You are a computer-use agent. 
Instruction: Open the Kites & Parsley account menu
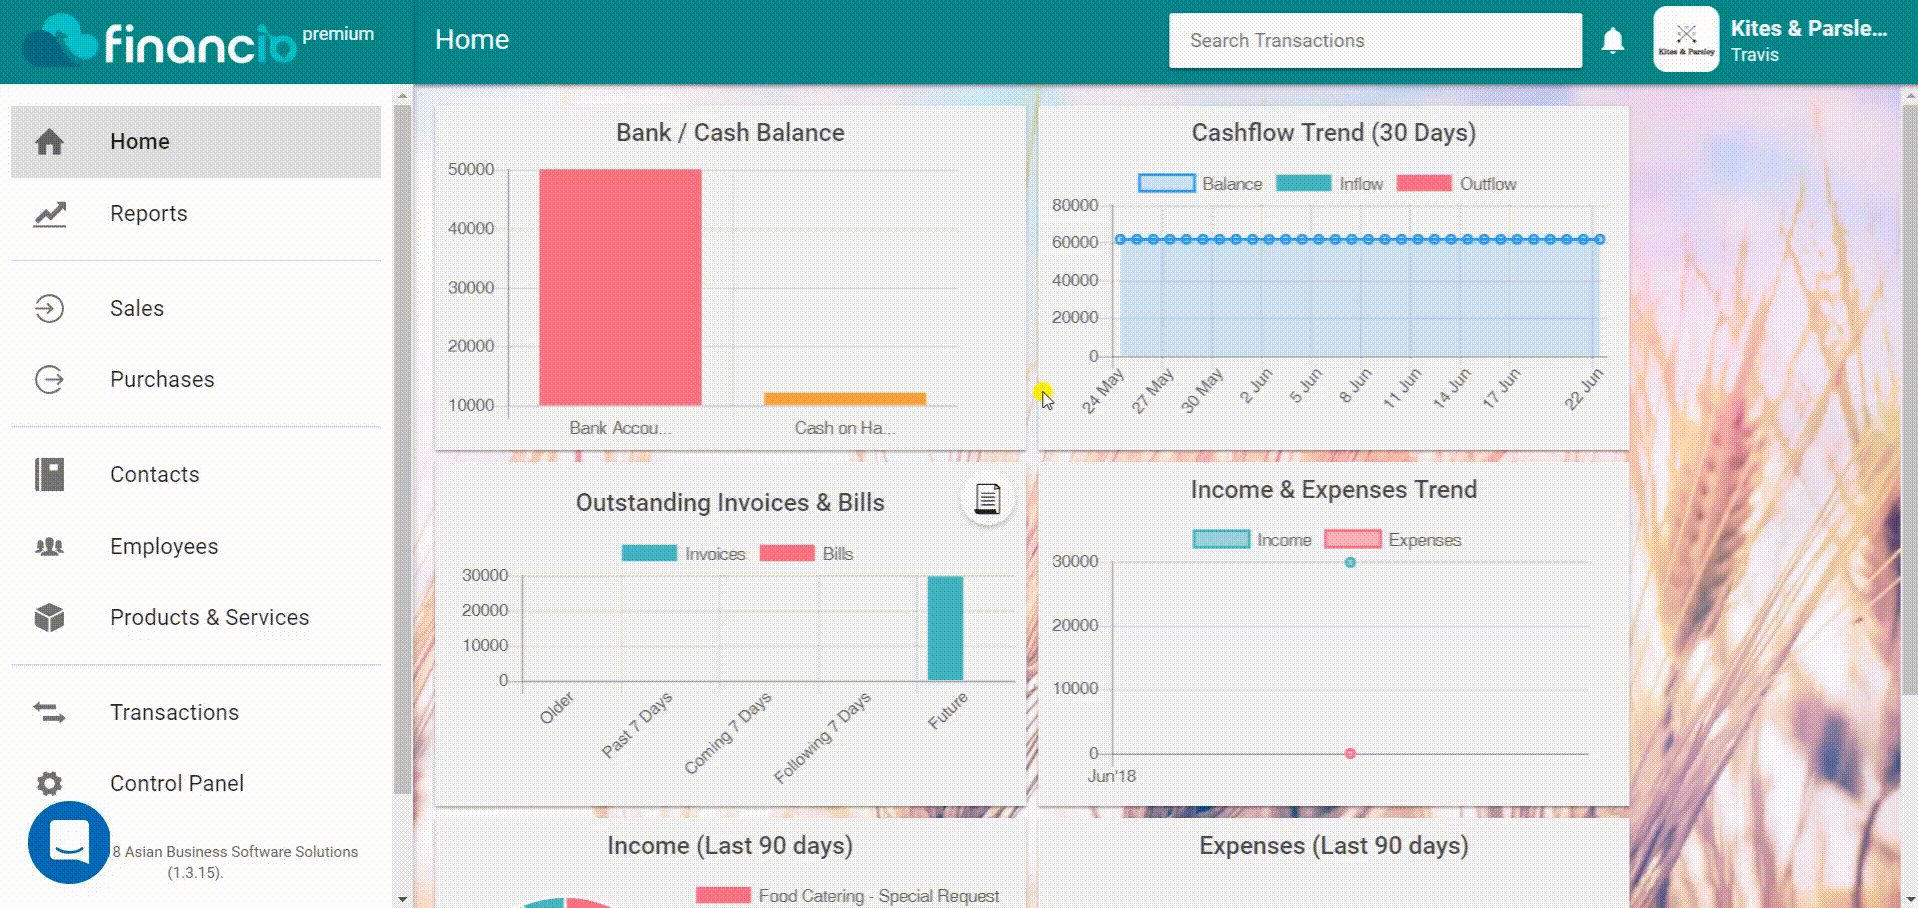click(x=1770, y=41)
